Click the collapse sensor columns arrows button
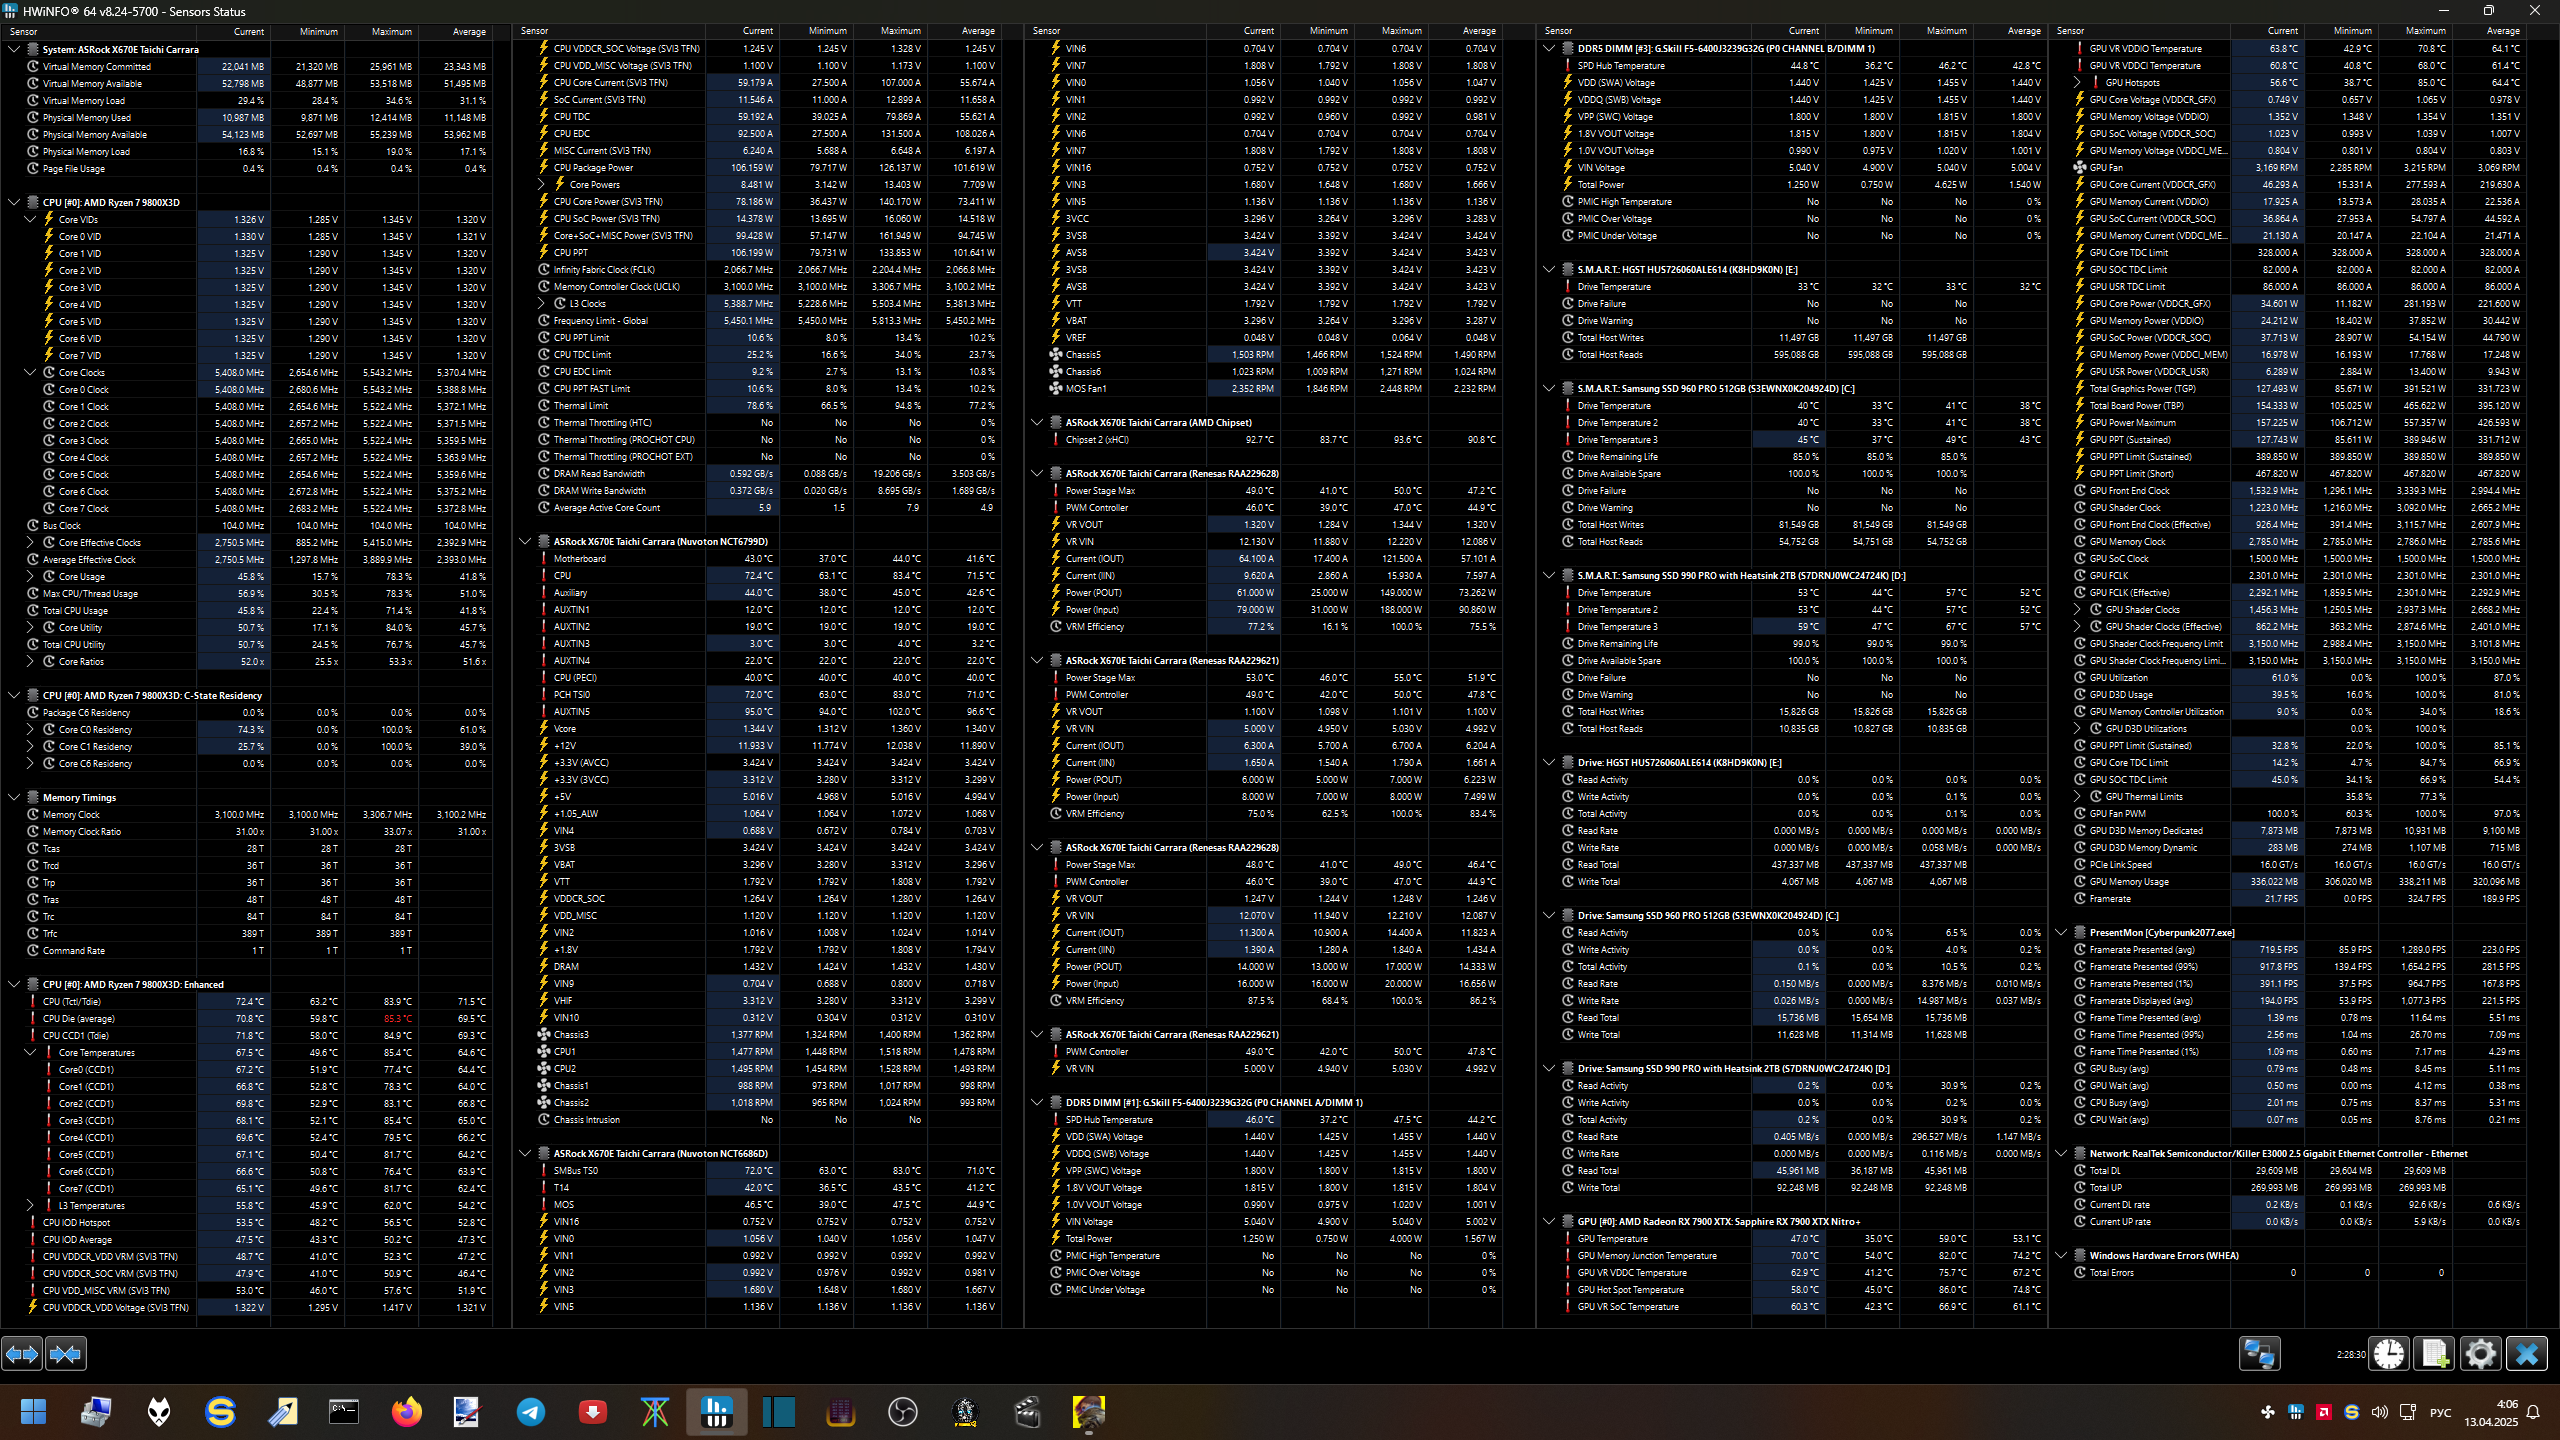Screen dimensions: 2560x1440 pyautogui.click(x=66, y=1354)
